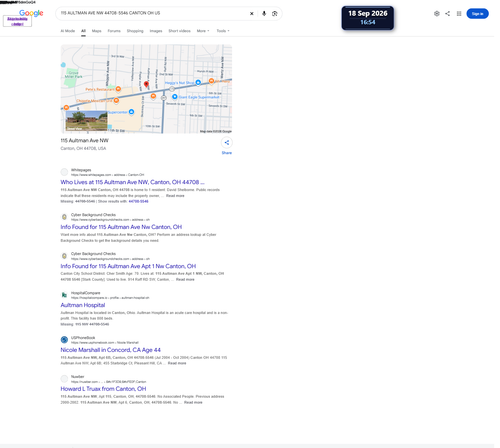Viewport: 500px width, 448px height.
Task: Select the All results tab
Action: point(83,31)
